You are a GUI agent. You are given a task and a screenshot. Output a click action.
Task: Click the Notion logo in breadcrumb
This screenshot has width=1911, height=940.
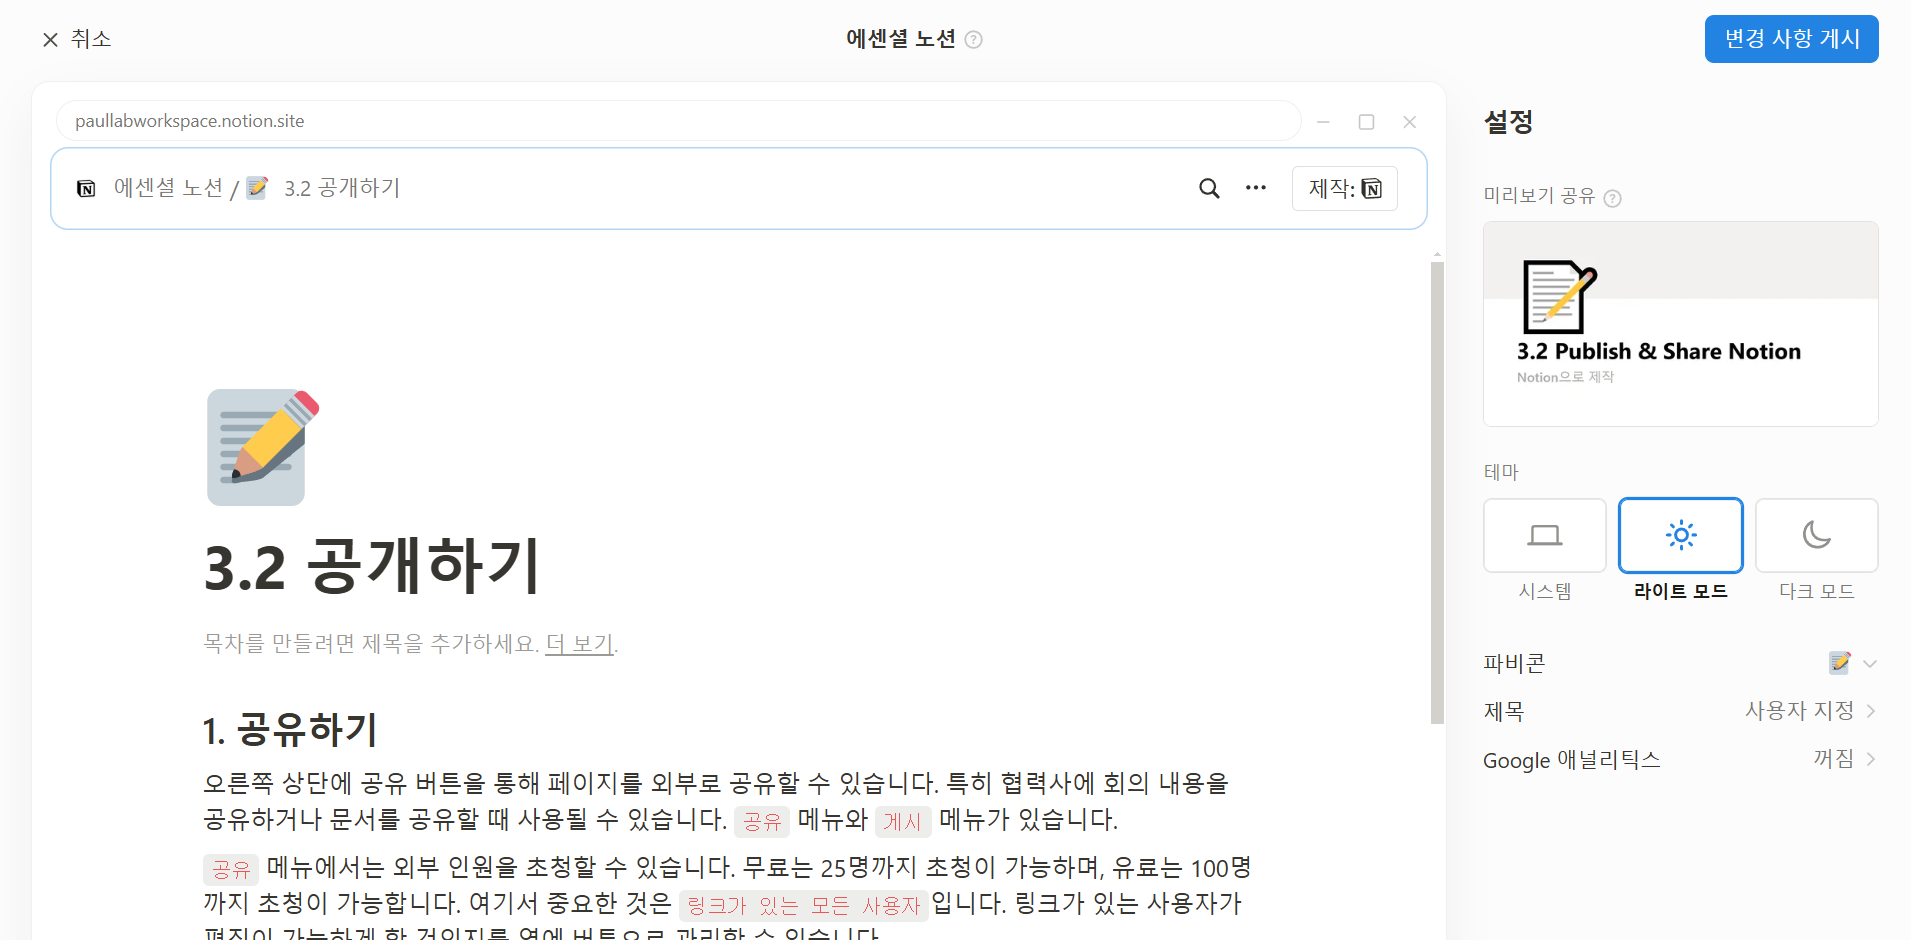86,188
